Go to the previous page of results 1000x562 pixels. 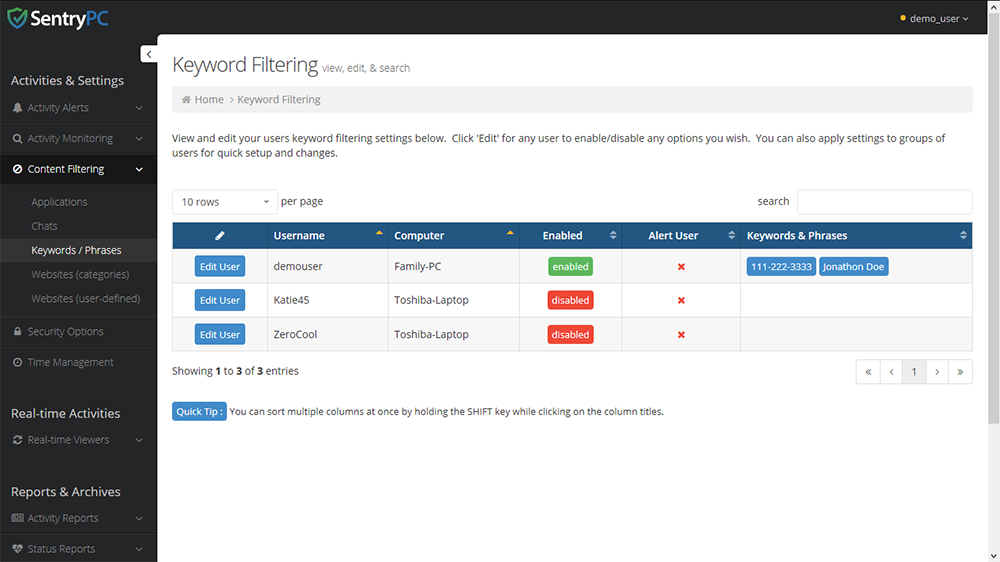point(891,372)
